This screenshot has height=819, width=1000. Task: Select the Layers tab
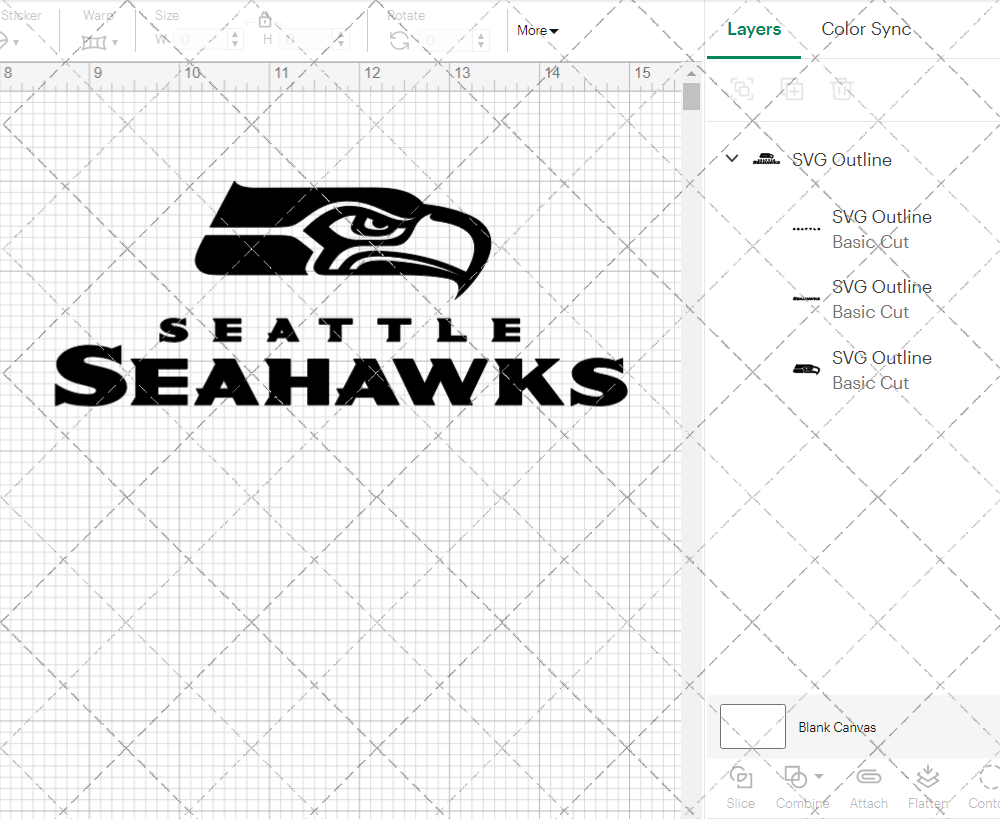coord(754,29)
